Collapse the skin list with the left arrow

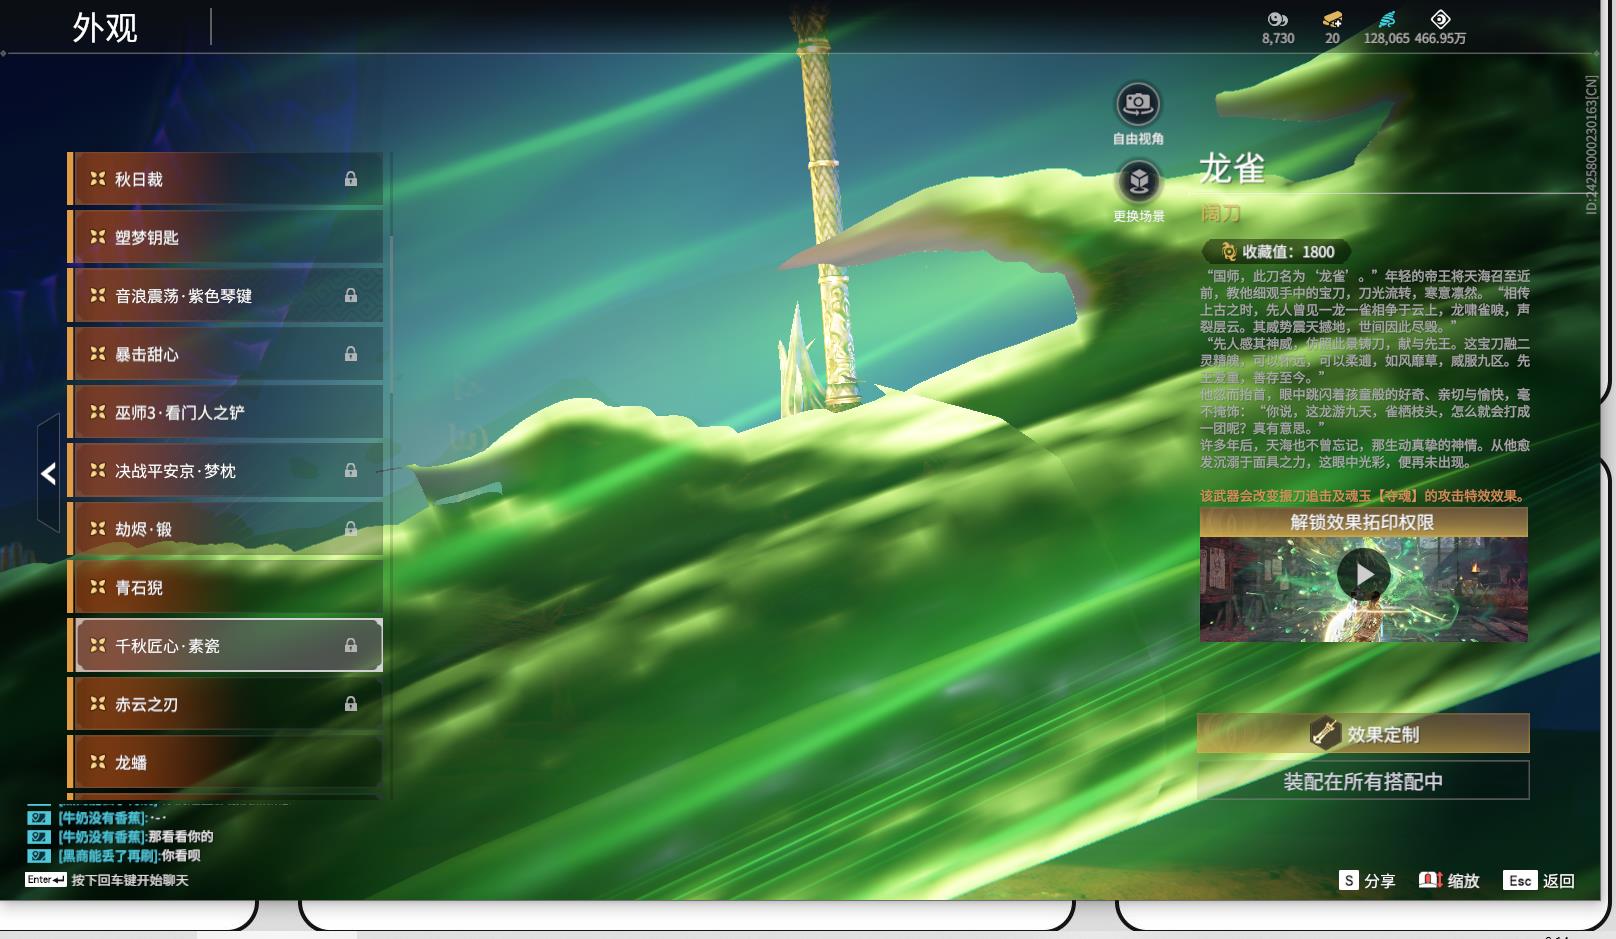point(48,473)
